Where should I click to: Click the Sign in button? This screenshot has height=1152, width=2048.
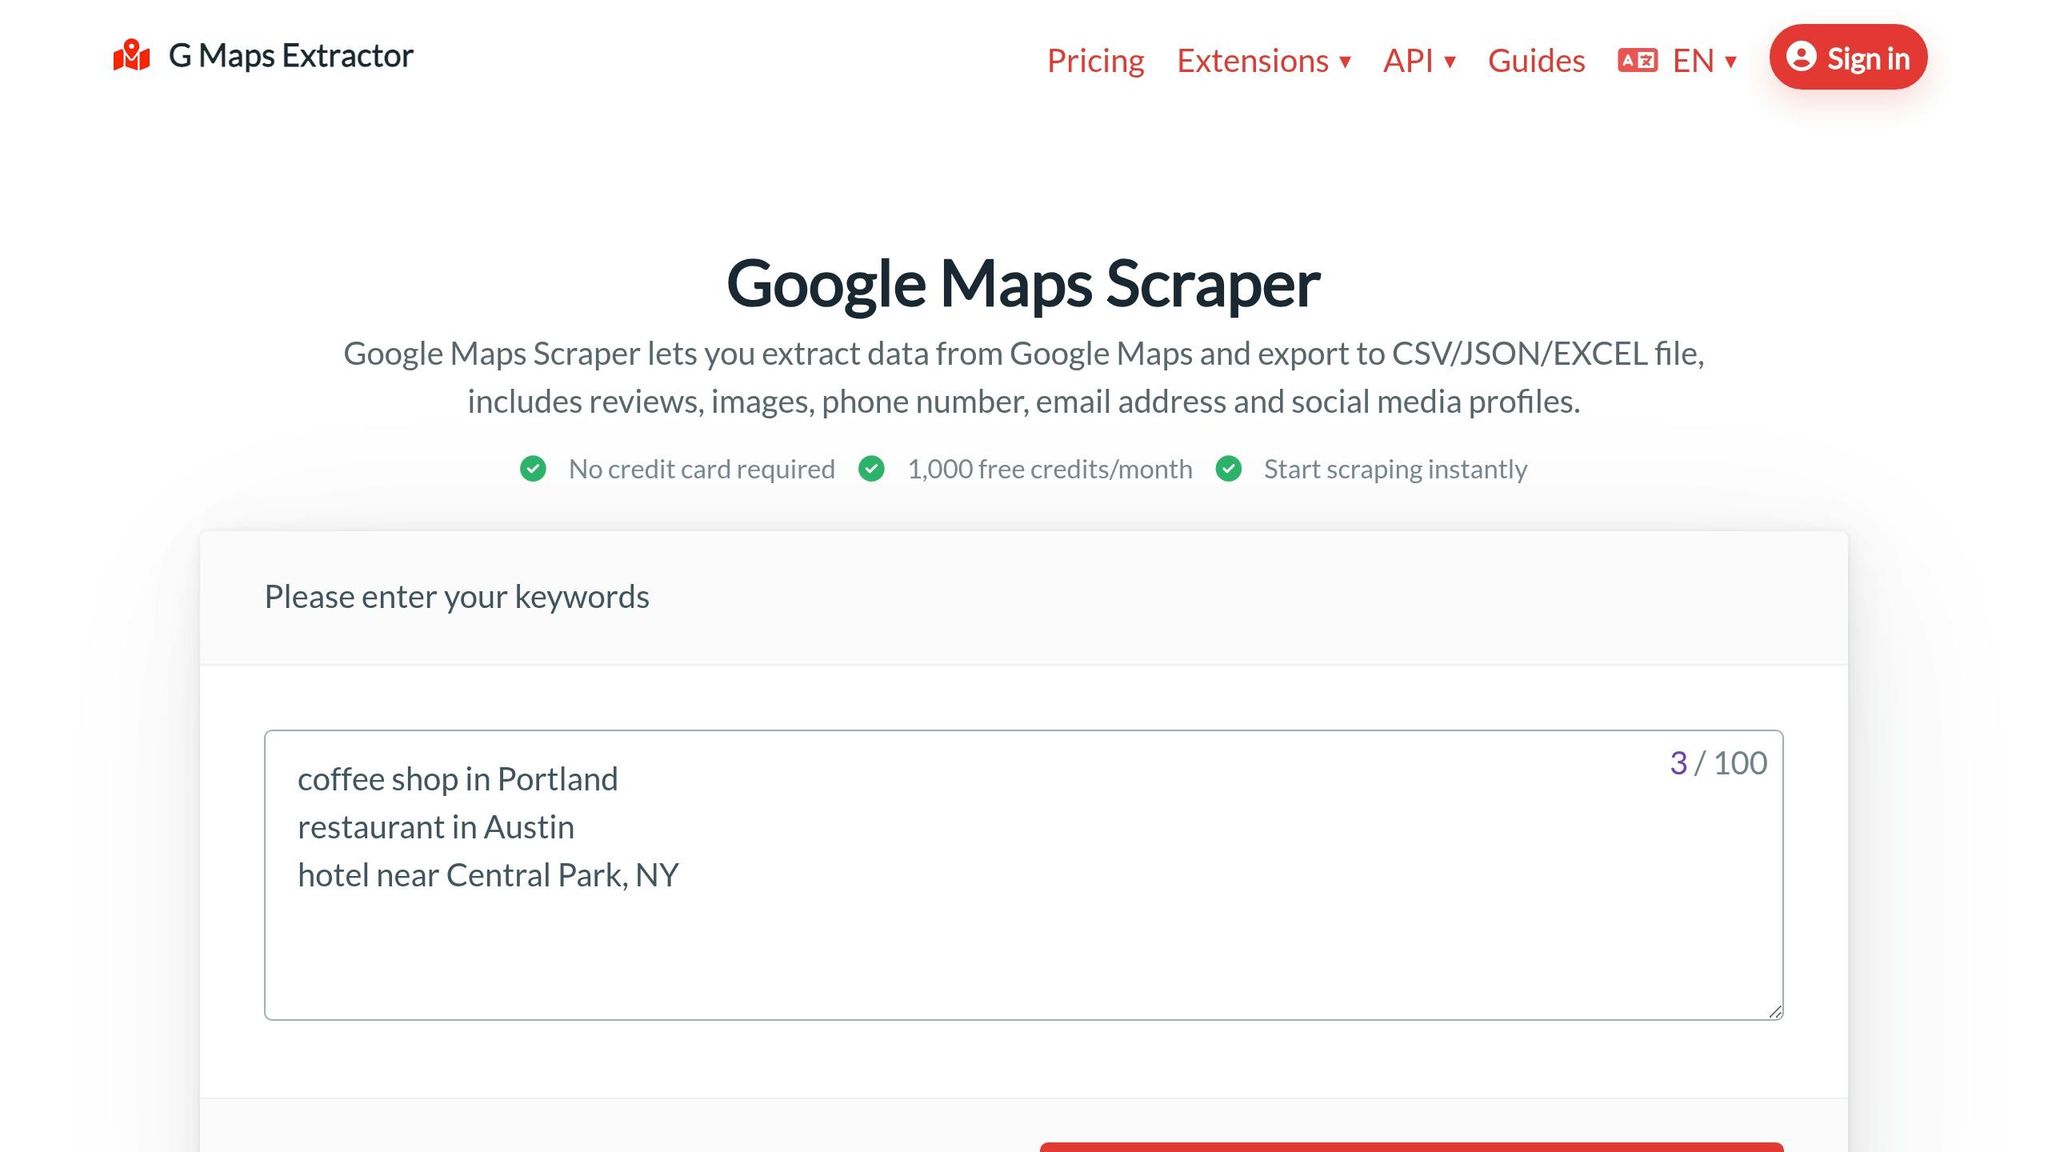tap(1848, 57)
